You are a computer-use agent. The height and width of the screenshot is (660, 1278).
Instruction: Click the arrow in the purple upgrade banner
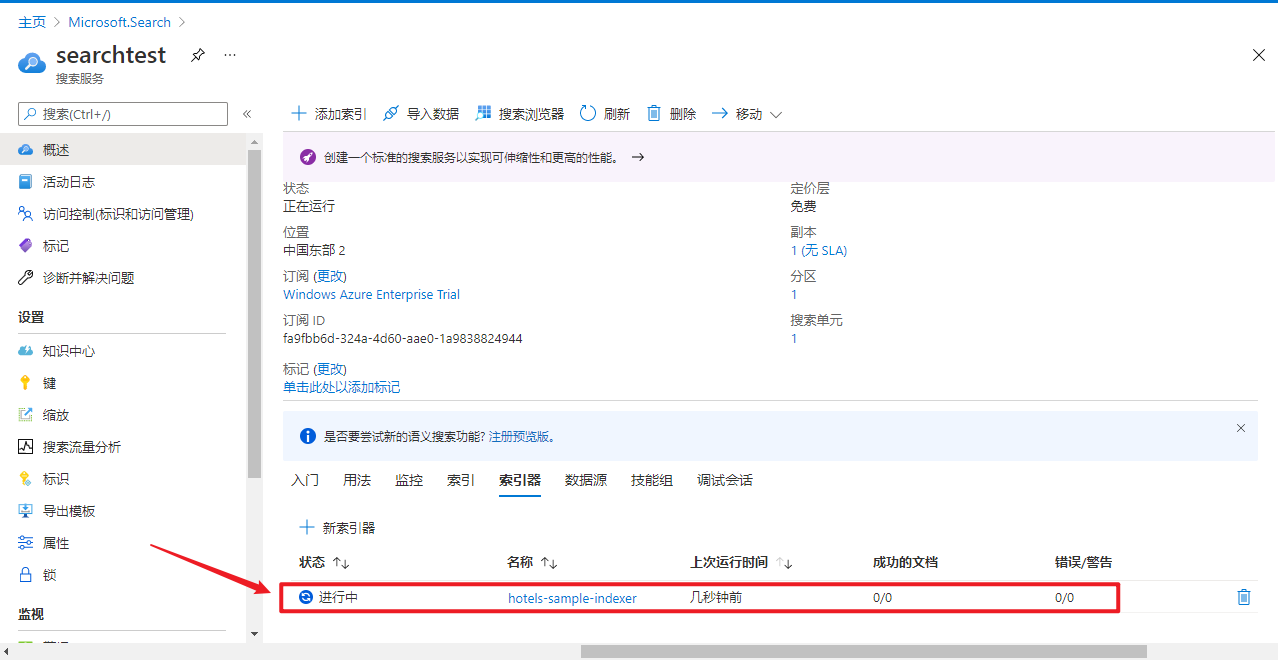coord(638,157)
